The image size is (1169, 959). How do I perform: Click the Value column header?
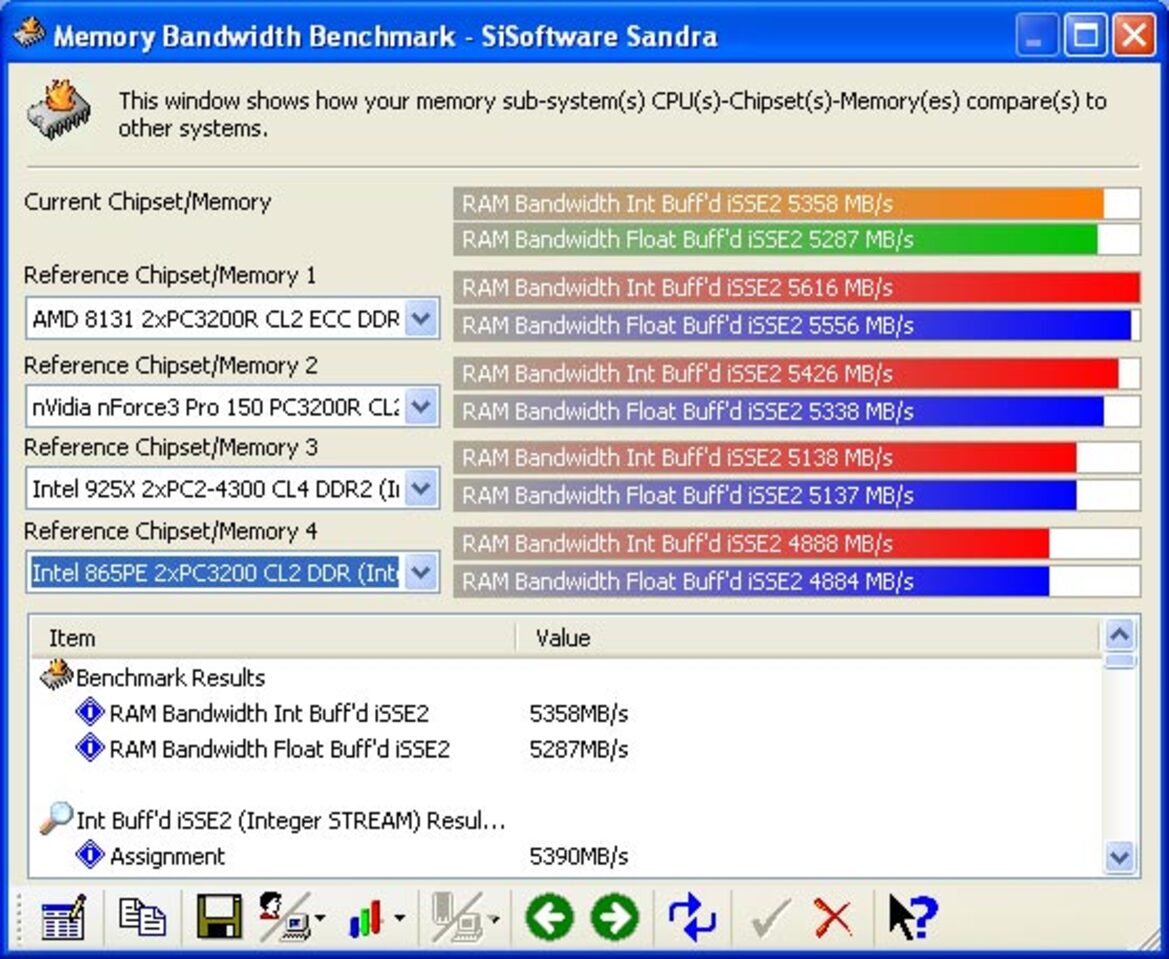[808, 638]
